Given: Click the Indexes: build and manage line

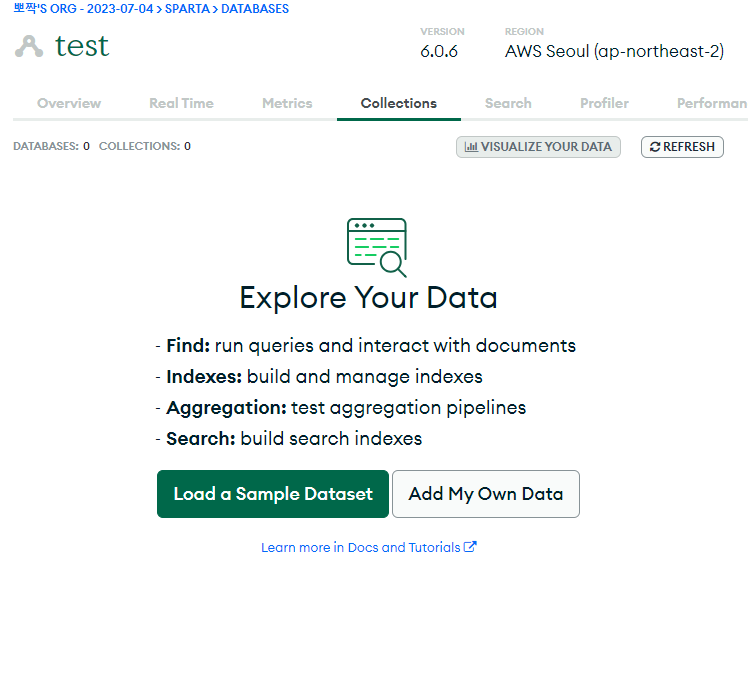Looking at the screenshot, I should [319, 376].
